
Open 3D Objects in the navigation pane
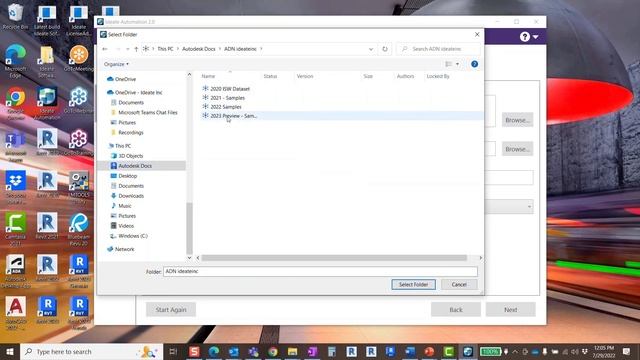(x=127, y=156)
